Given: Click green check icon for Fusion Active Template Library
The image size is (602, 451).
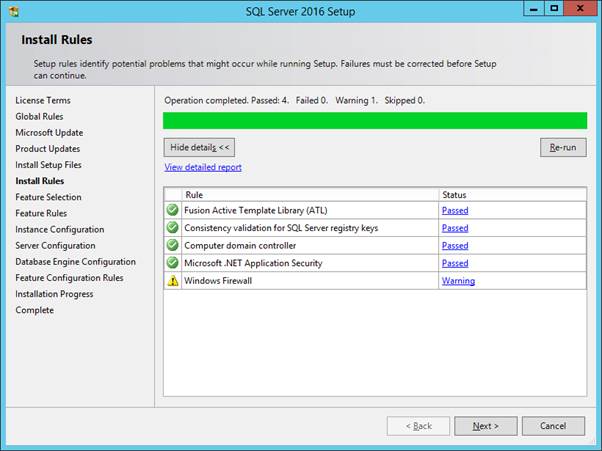Looking at the screenshot, I should click(173, 210).
